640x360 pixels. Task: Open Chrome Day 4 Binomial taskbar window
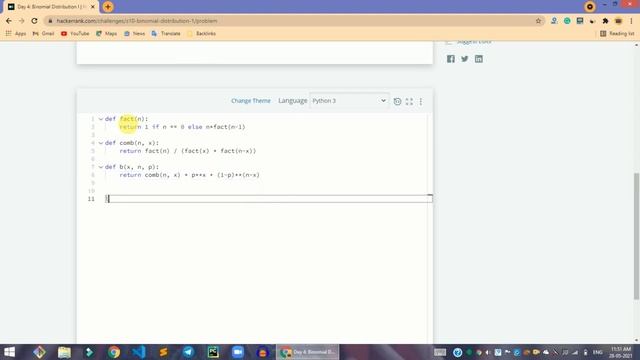point(307,352)
